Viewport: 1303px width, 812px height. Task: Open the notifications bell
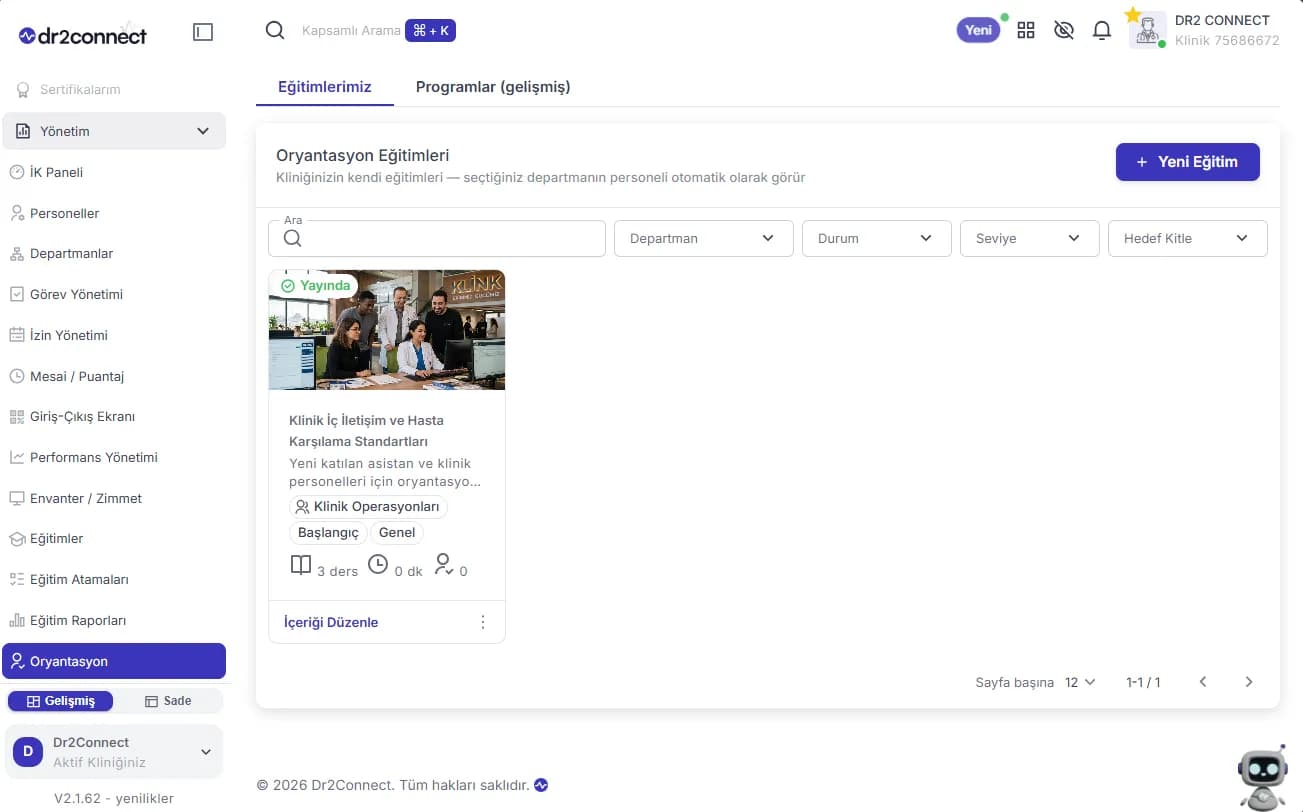point(1102,31)
